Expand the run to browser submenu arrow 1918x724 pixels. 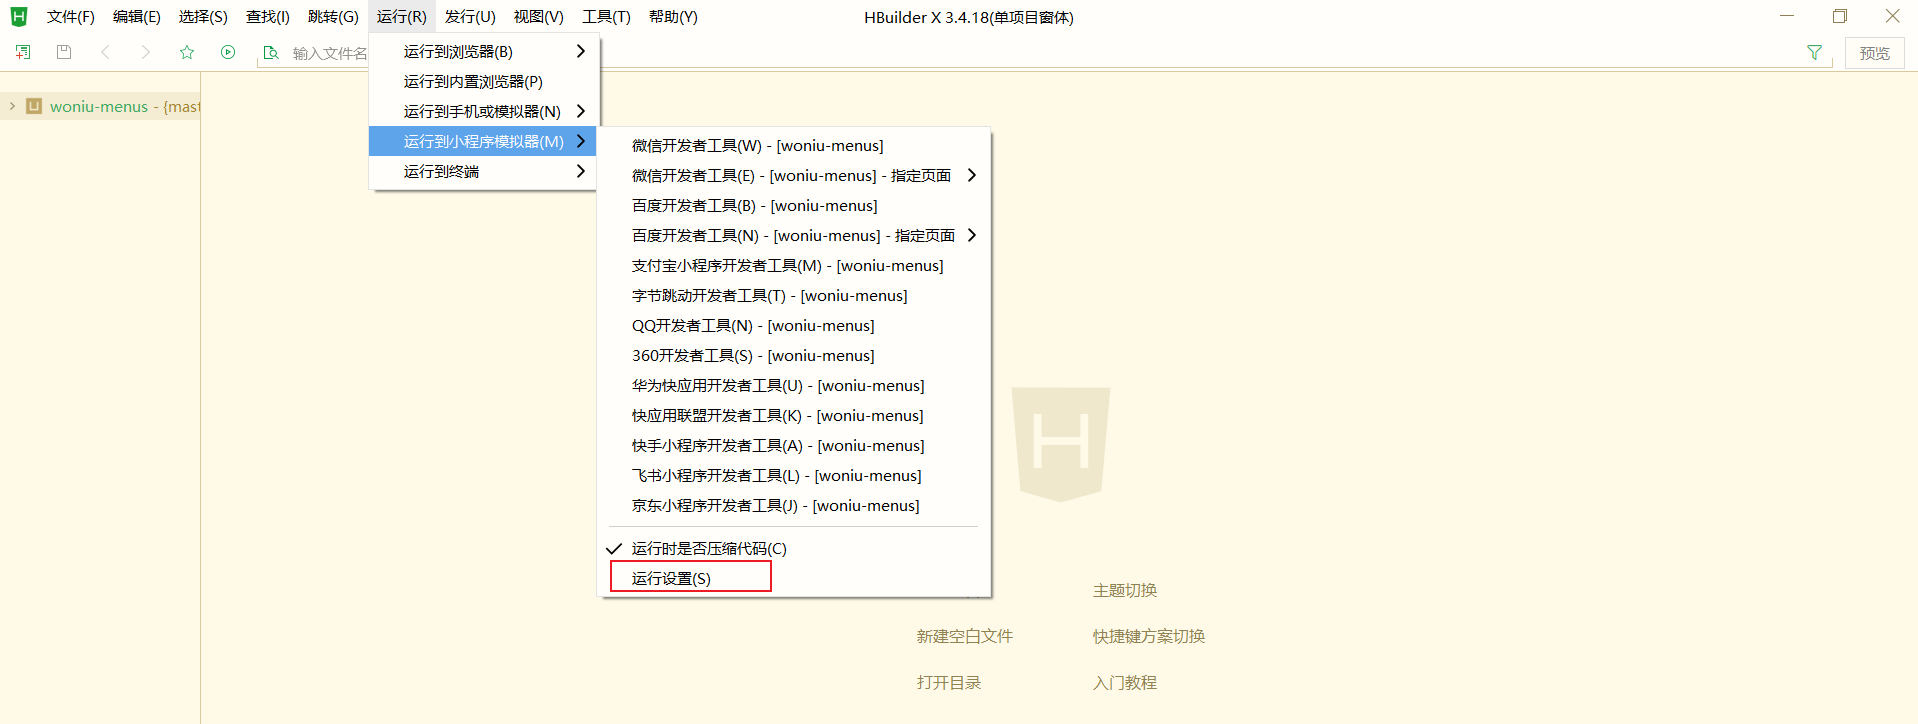point(580,51)
